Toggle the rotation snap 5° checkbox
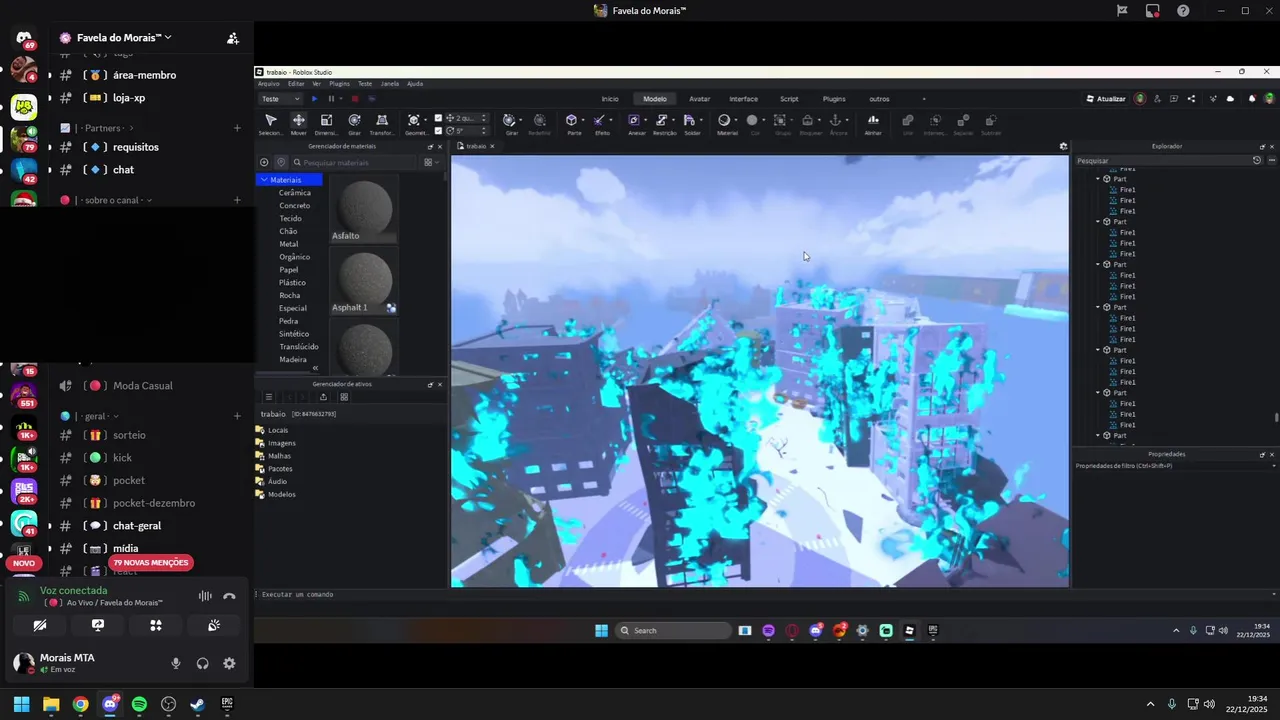This screenshot has height=720, width=1280. click(438, 131)
